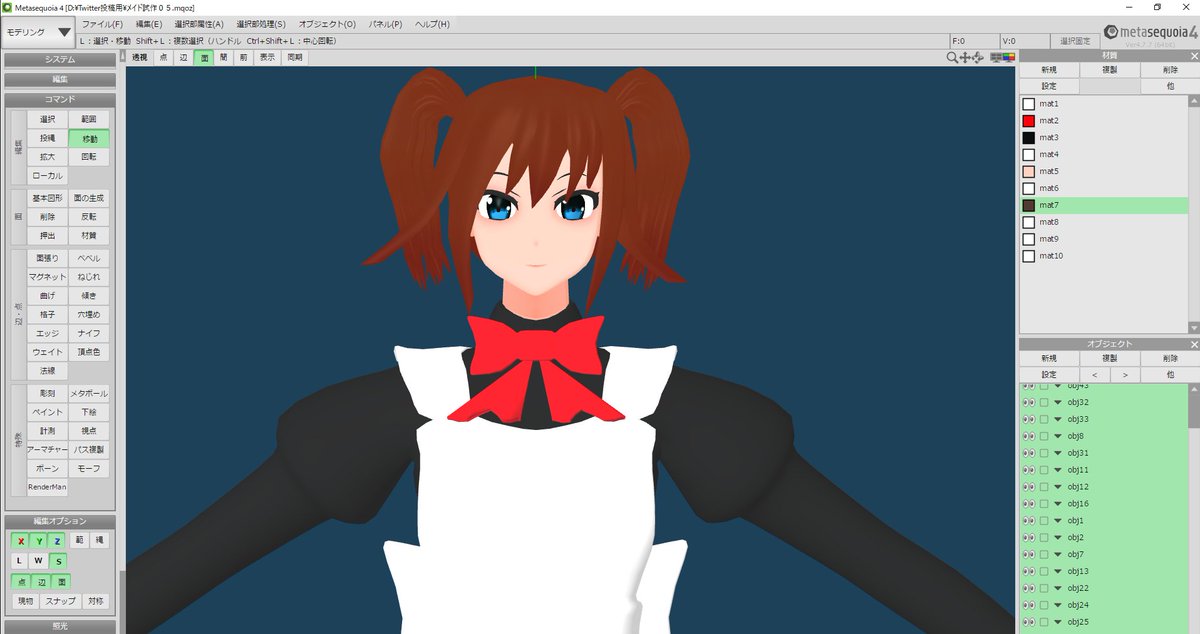This screenshot has height=634, width=1200.
Task: Close the 材質 material panel
Action: 1193,57
